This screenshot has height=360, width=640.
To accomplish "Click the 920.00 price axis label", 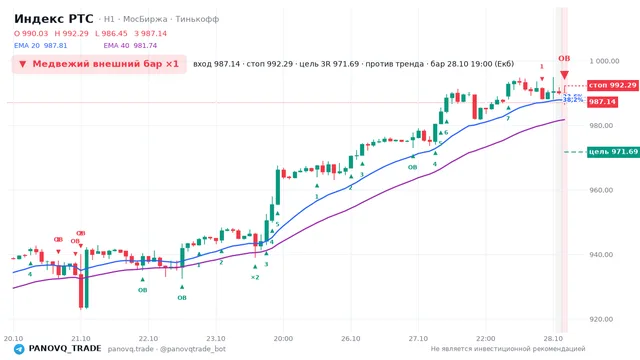I will click(x=601, y=319).
